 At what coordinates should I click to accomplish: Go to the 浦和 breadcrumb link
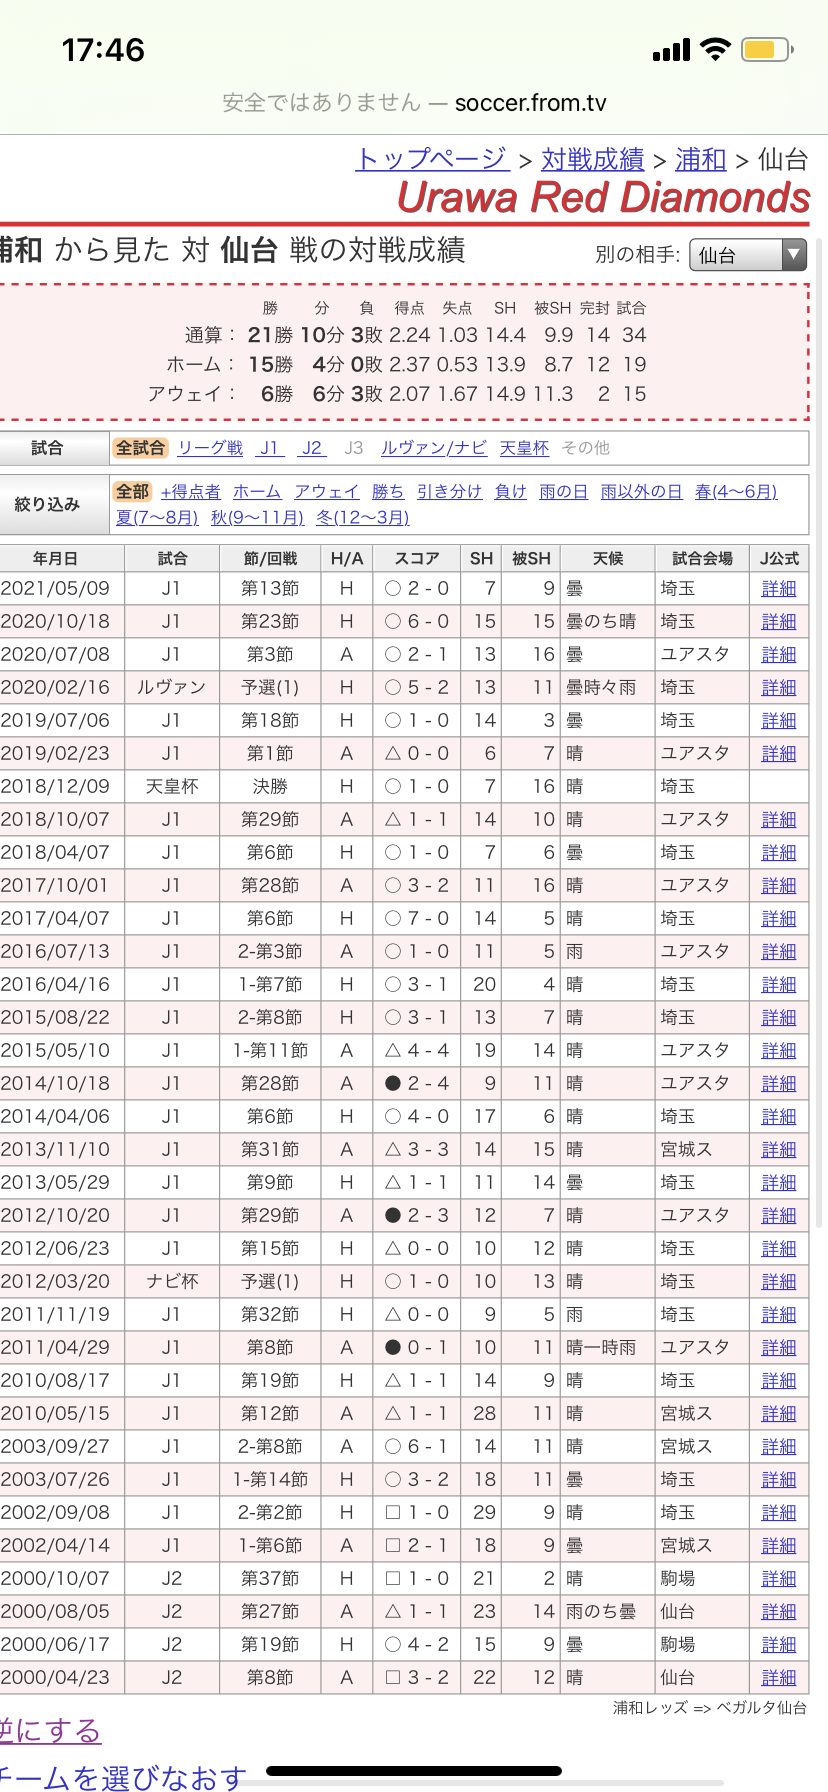pos(700,159)
